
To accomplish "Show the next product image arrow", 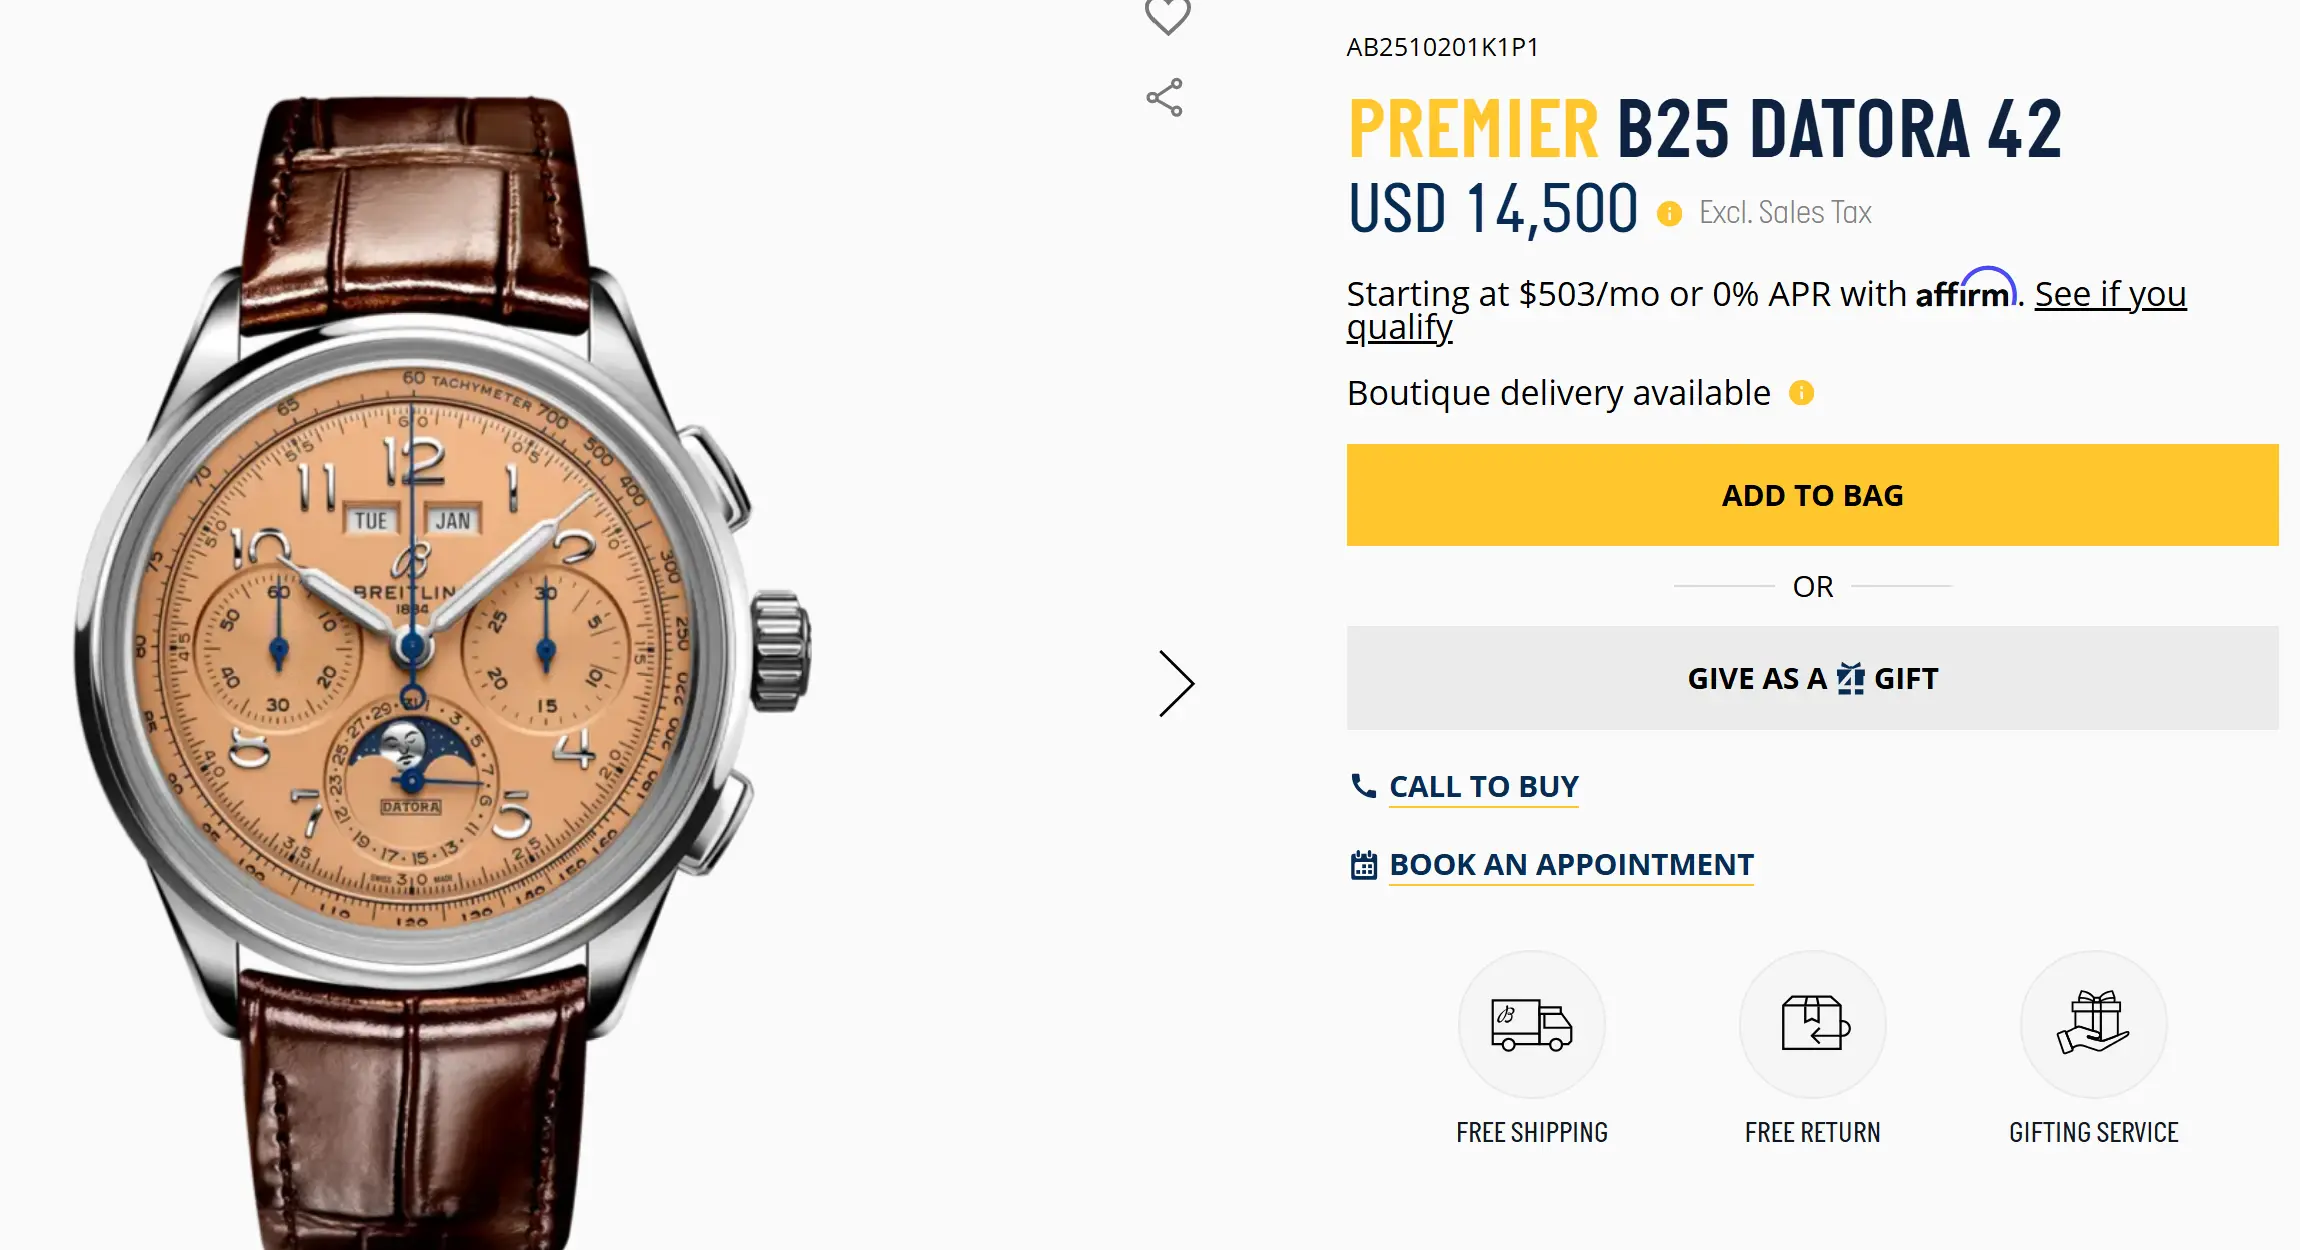I will click(x=1177, y=684).
